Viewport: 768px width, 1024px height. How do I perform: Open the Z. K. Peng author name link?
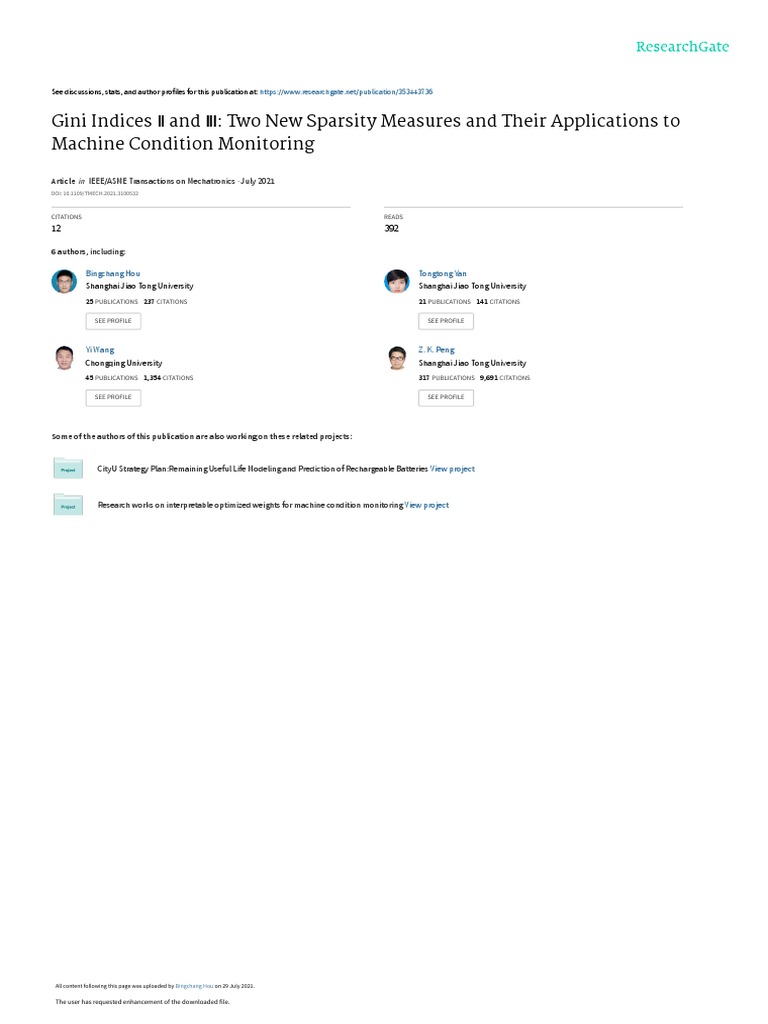click(x=437, y=350)
